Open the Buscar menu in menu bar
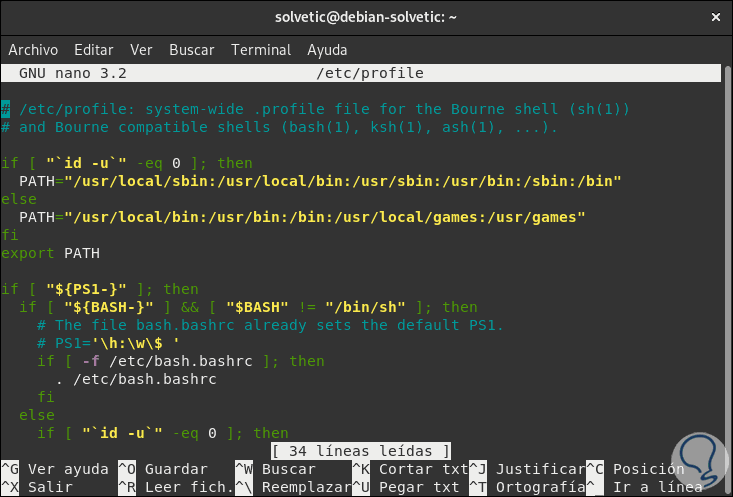Screen dimensions: 733x497 [x=191, y=49]
